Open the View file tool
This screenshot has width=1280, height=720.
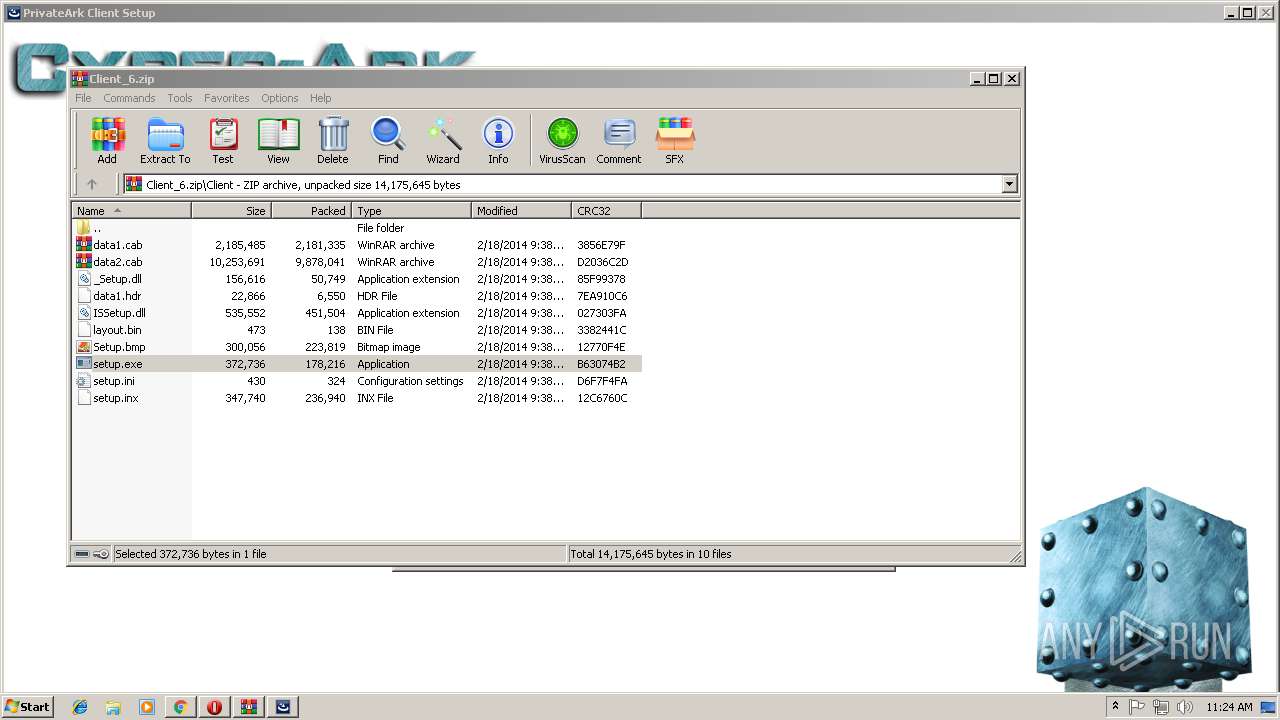278,140
